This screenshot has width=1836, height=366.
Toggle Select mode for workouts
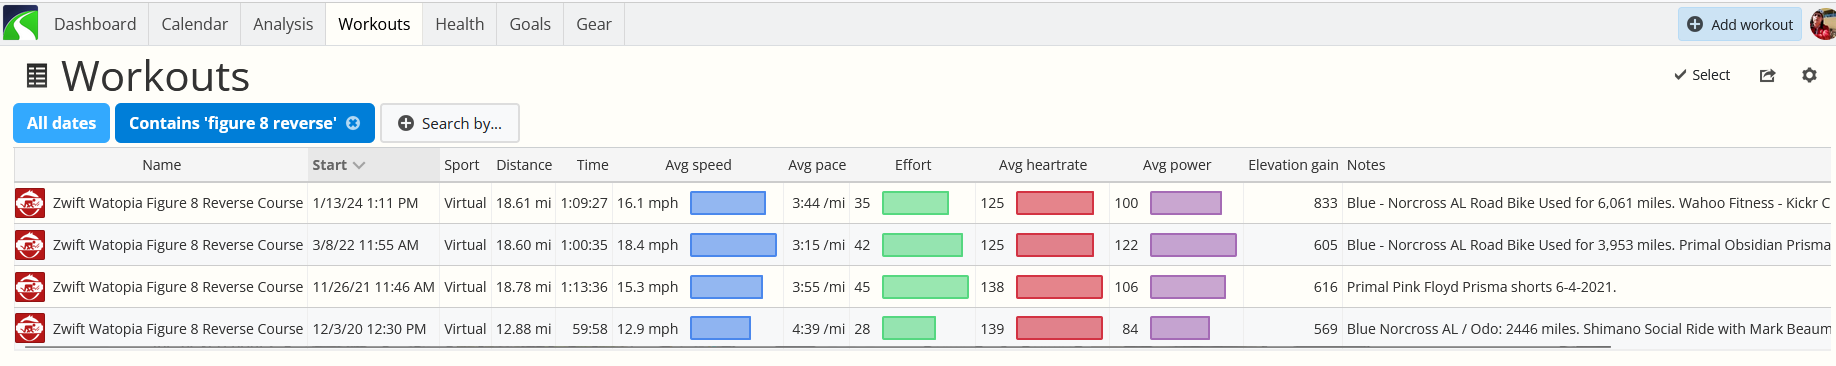pyautogui.click(x=1702, y=75)
